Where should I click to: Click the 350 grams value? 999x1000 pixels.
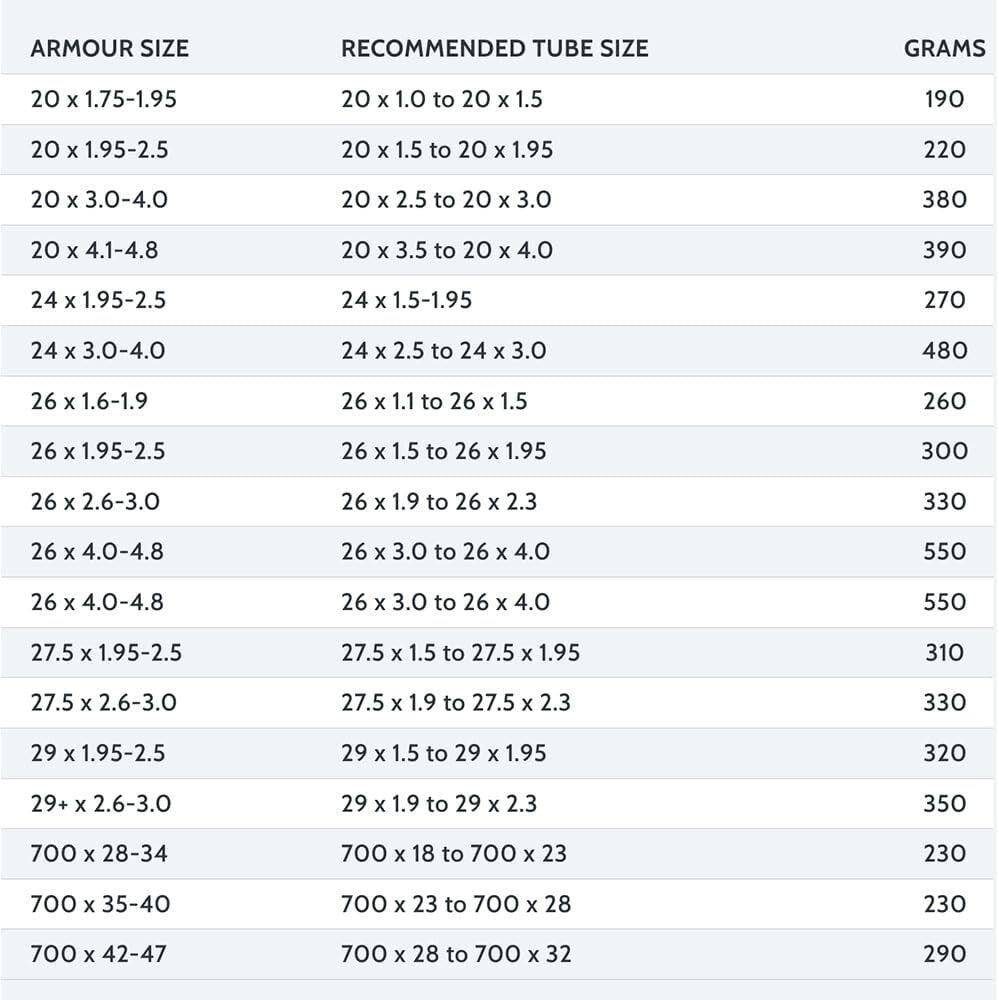pyautogui.click(x=944, y=804)
